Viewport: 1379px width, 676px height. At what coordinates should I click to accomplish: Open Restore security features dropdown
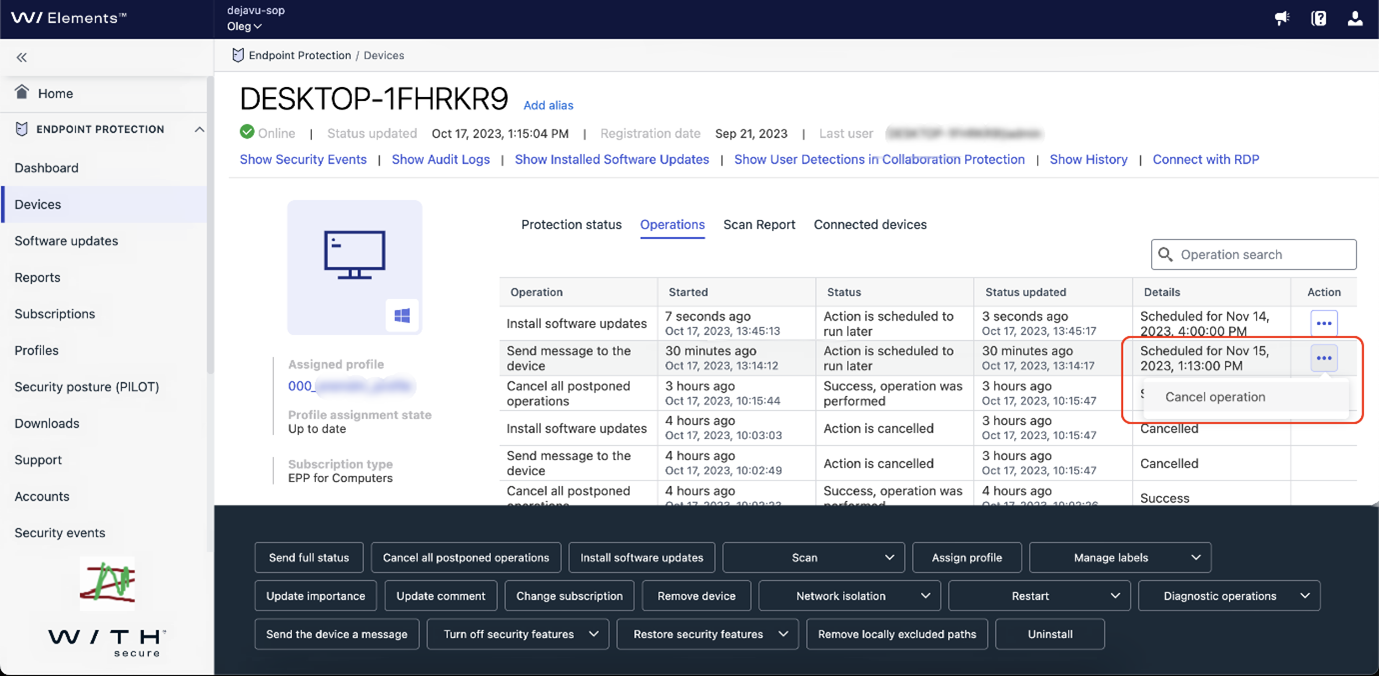pos(708,634)
